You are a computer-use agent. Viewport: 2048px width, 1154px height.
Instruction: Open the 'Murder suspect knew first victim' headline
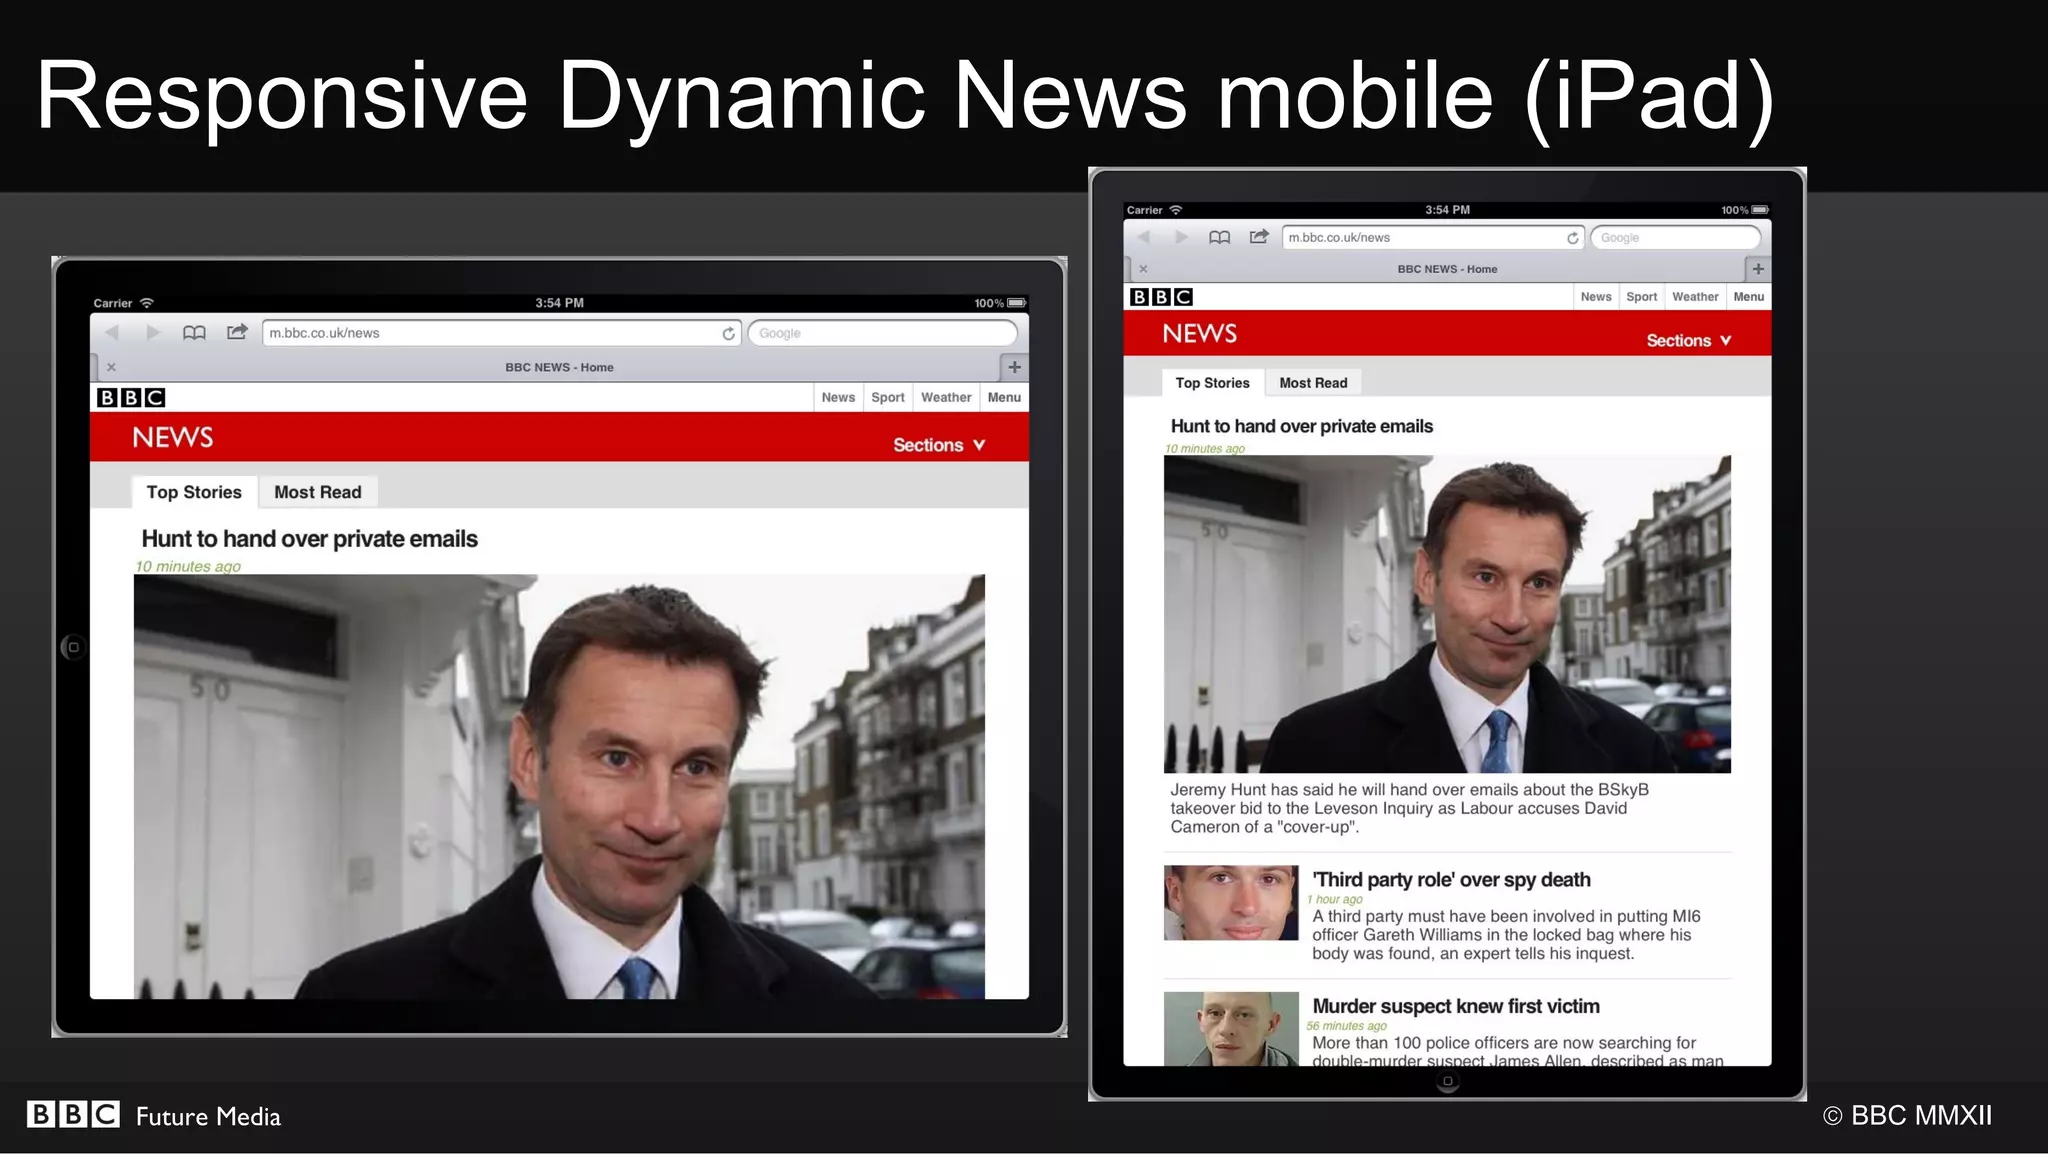(x=1456, y=1006)
